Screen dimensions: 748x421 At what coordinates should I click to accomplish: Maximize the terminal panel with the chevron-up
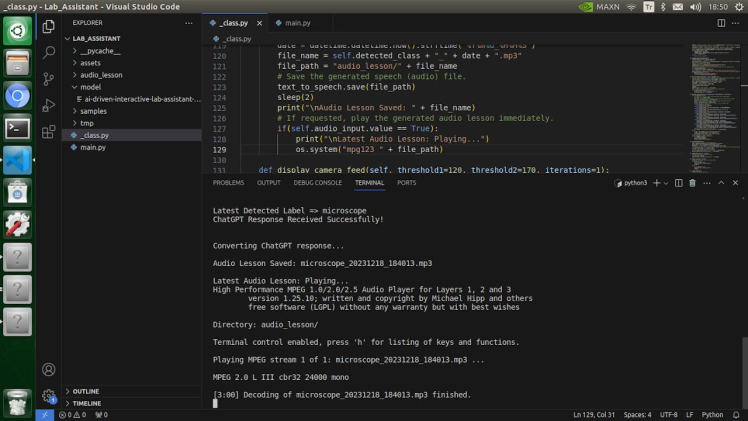(x=722, y=183)
